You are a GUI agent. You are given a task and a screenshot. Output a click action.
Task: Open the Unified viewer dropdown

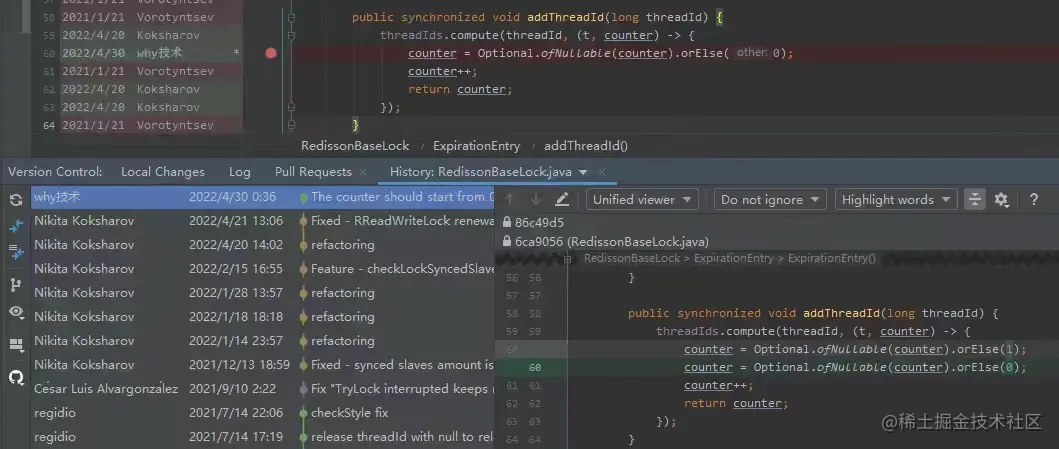click(x=642, y=199)
